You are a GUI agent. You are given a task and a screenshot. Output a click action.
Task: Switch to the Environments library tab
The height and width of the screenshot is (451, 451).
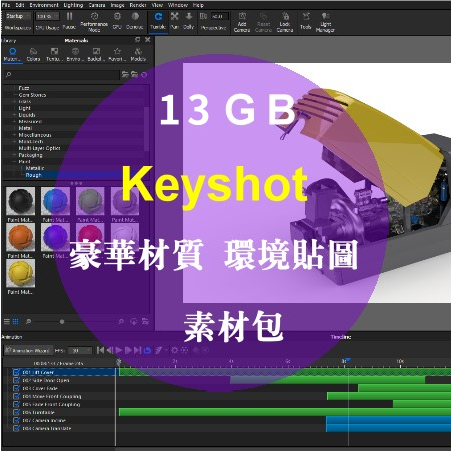tap(75, 55)
